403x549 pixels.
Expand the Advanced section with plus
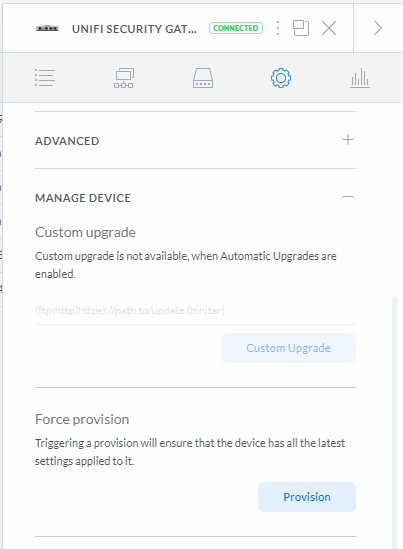[x=348, y=140]
